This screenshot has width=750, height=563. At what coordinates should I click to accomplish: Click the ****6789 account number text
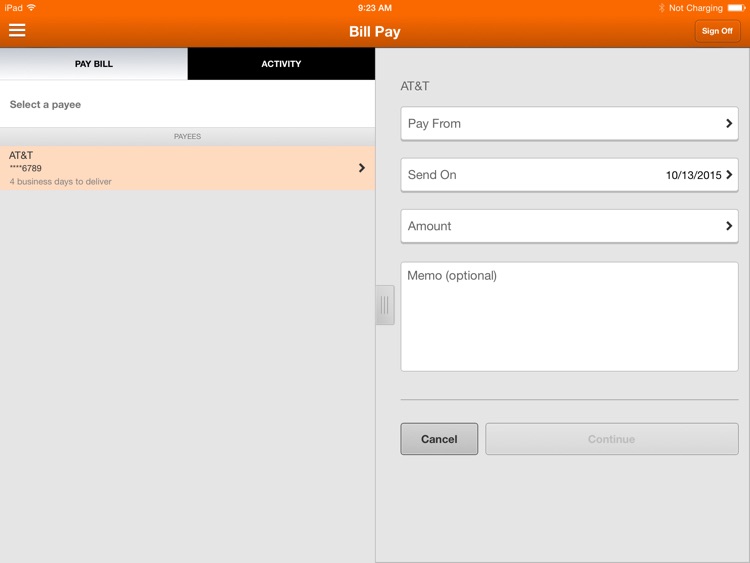click(x=26, y=168)
